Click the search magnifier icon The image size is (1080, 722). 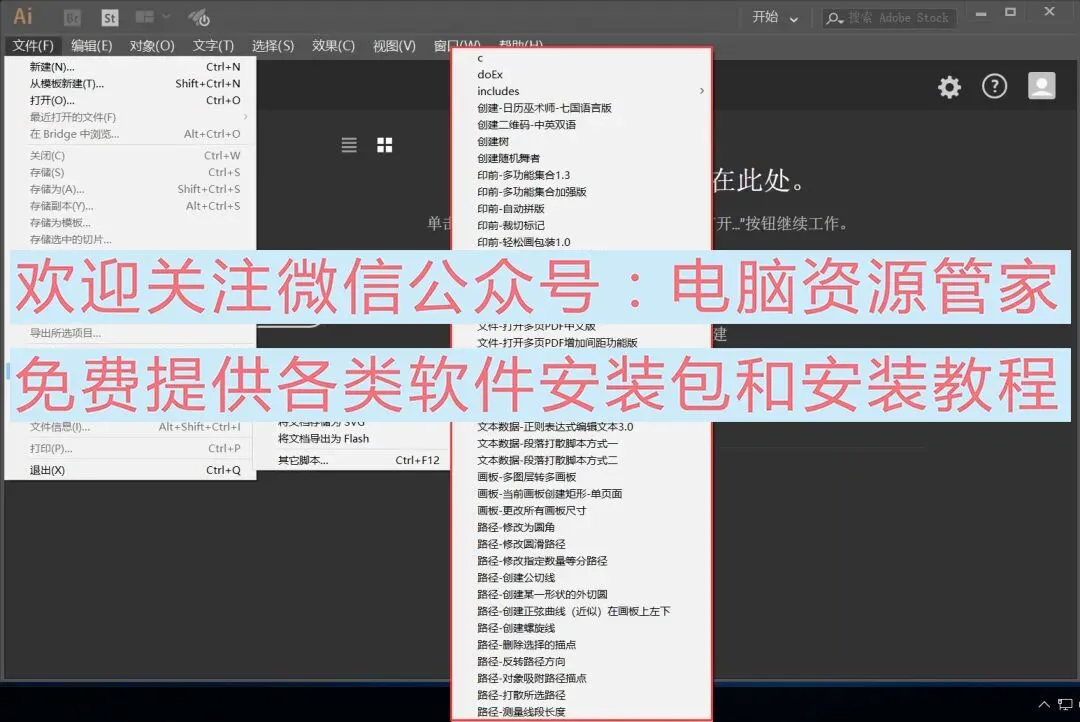[x=833, y=18]
